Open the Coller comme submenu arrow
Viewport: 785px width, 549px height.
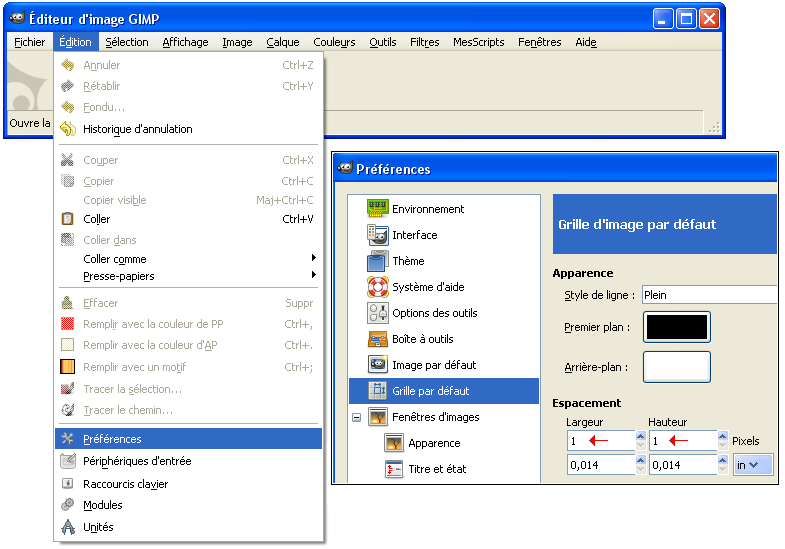coord(313,258)
